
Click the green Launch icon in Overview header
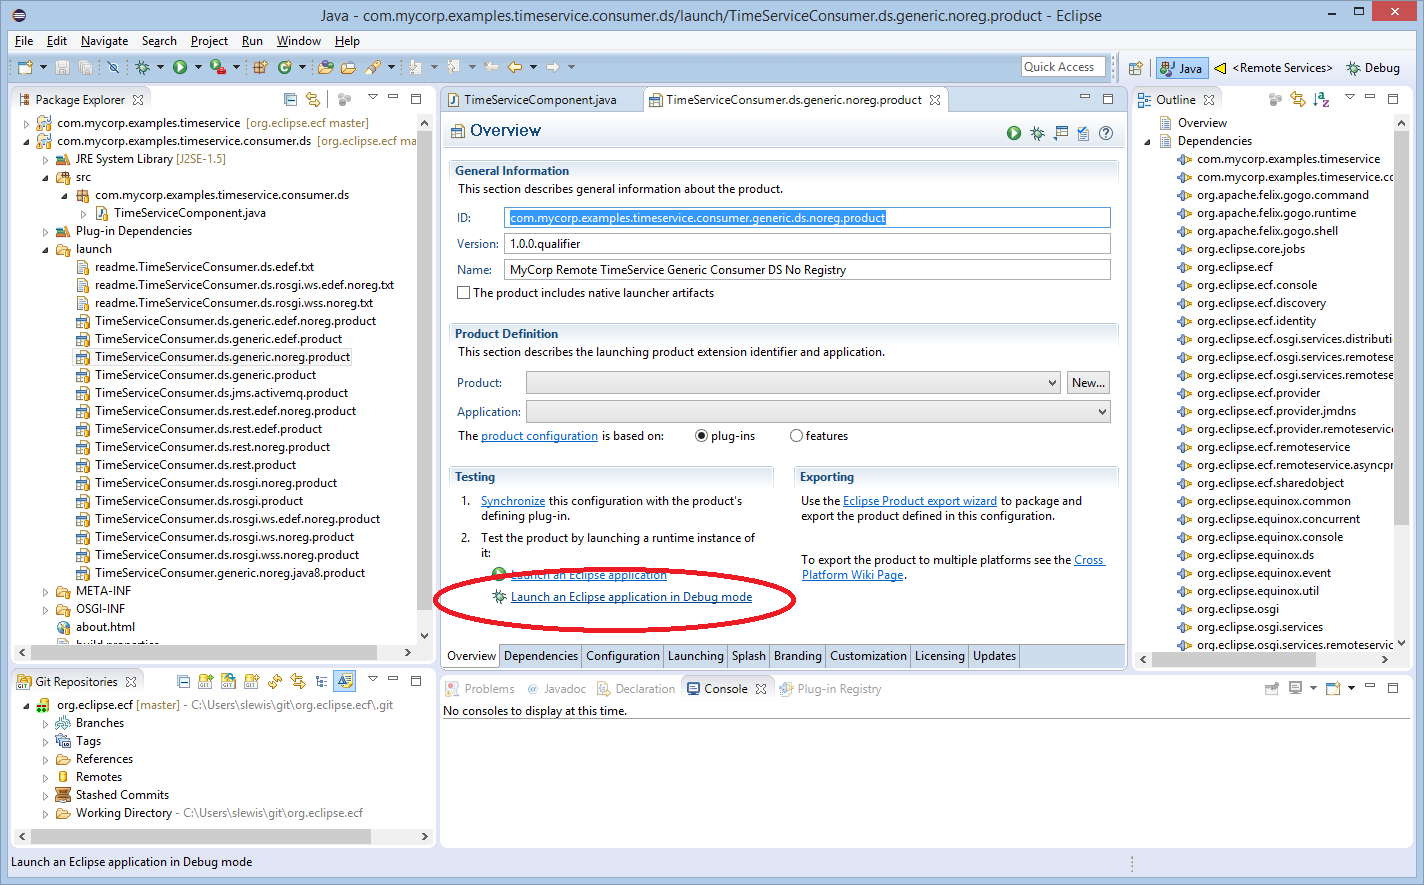(x=1014, y=133)
